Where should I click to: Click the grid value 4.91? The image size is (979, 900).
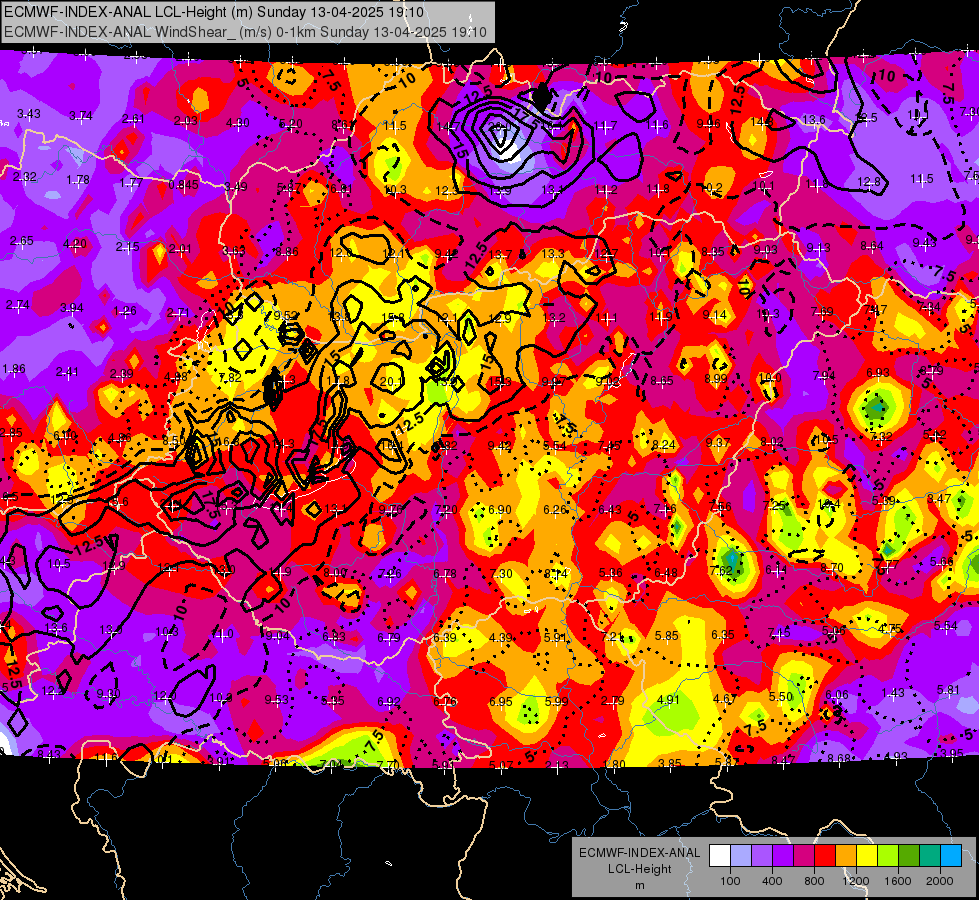point(668,700)
